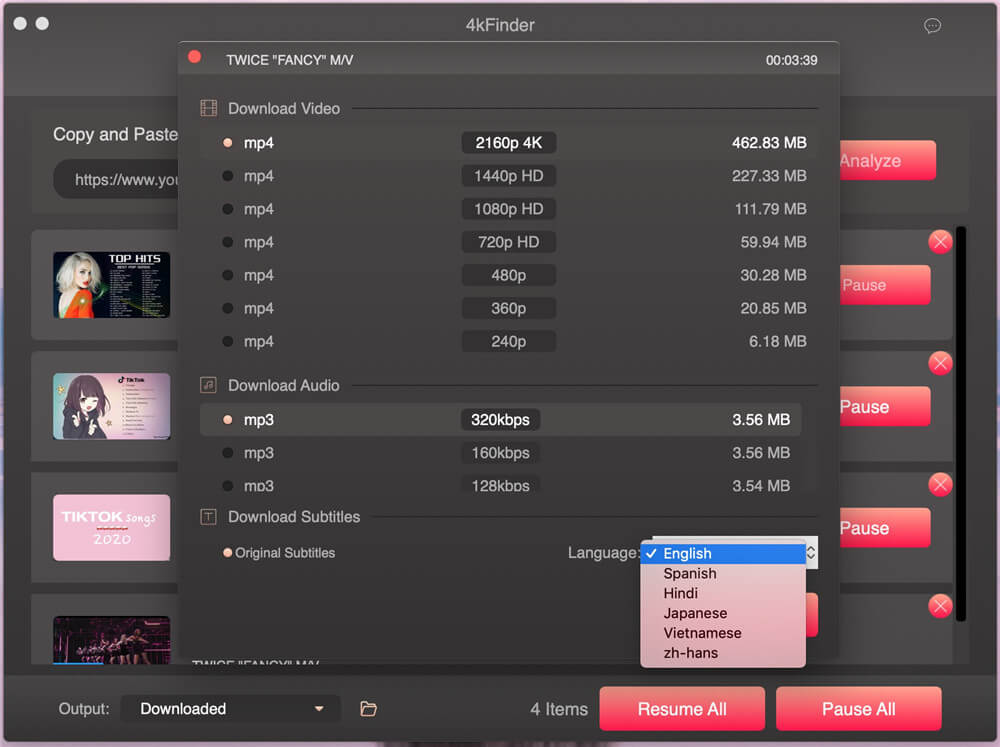Screen dimensions: 1000x747
Task: Open the output folder icon beside Downloaded
Action: pos(368,708)
